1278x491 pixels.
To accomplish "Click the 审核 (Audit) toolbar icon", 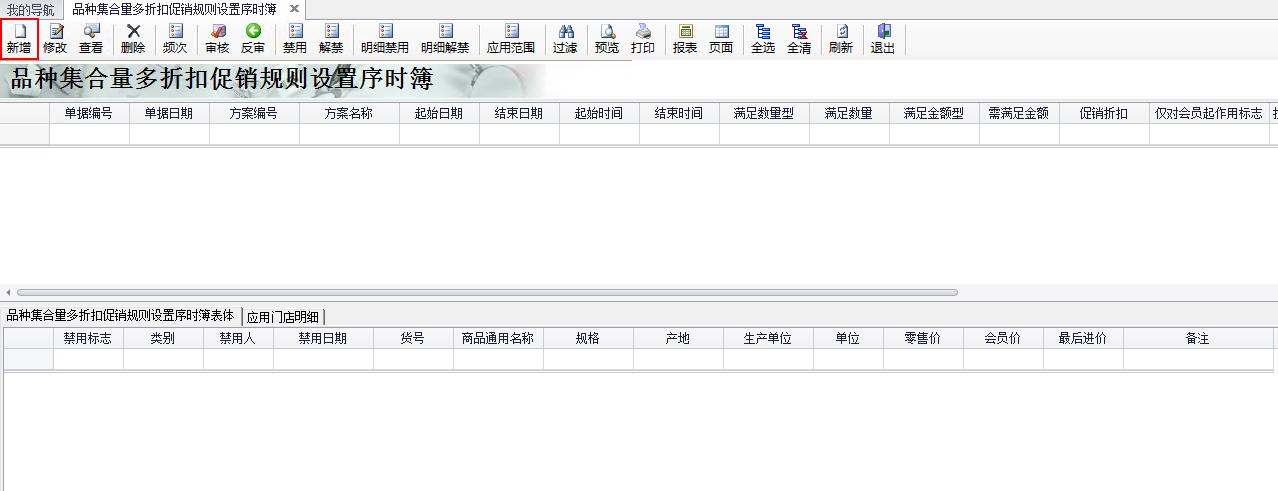I will pos(217,39).
